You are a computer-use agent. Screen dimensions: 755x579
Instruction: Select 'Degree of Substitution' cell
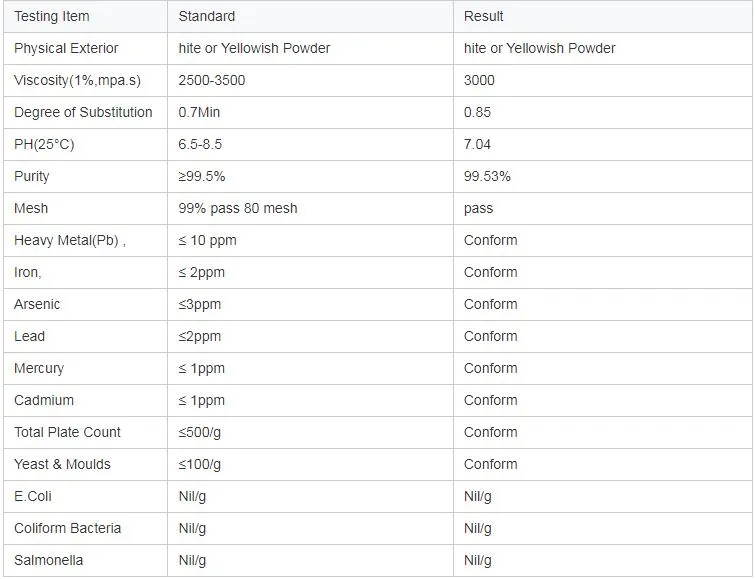(x=83, y=112)
